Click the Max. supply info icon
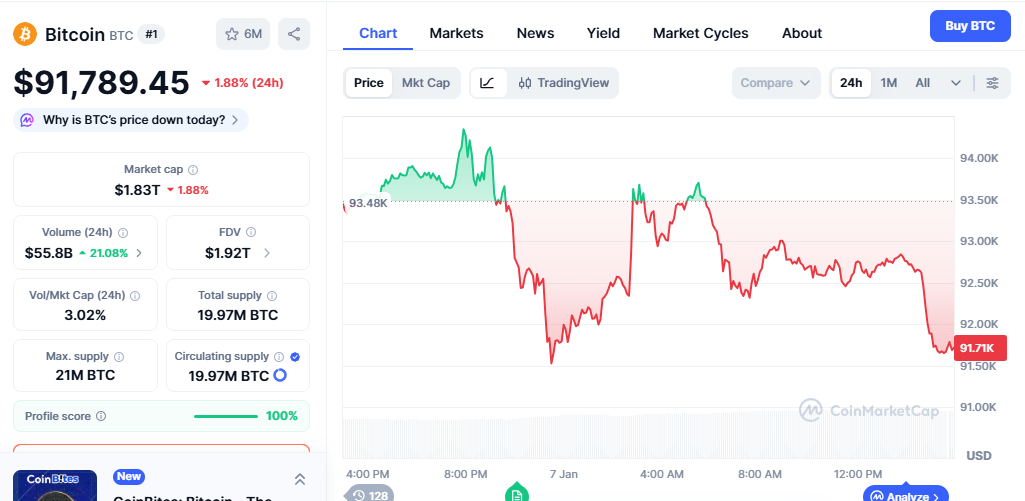This screenshot has width=1025, height=501. [119, 357]
